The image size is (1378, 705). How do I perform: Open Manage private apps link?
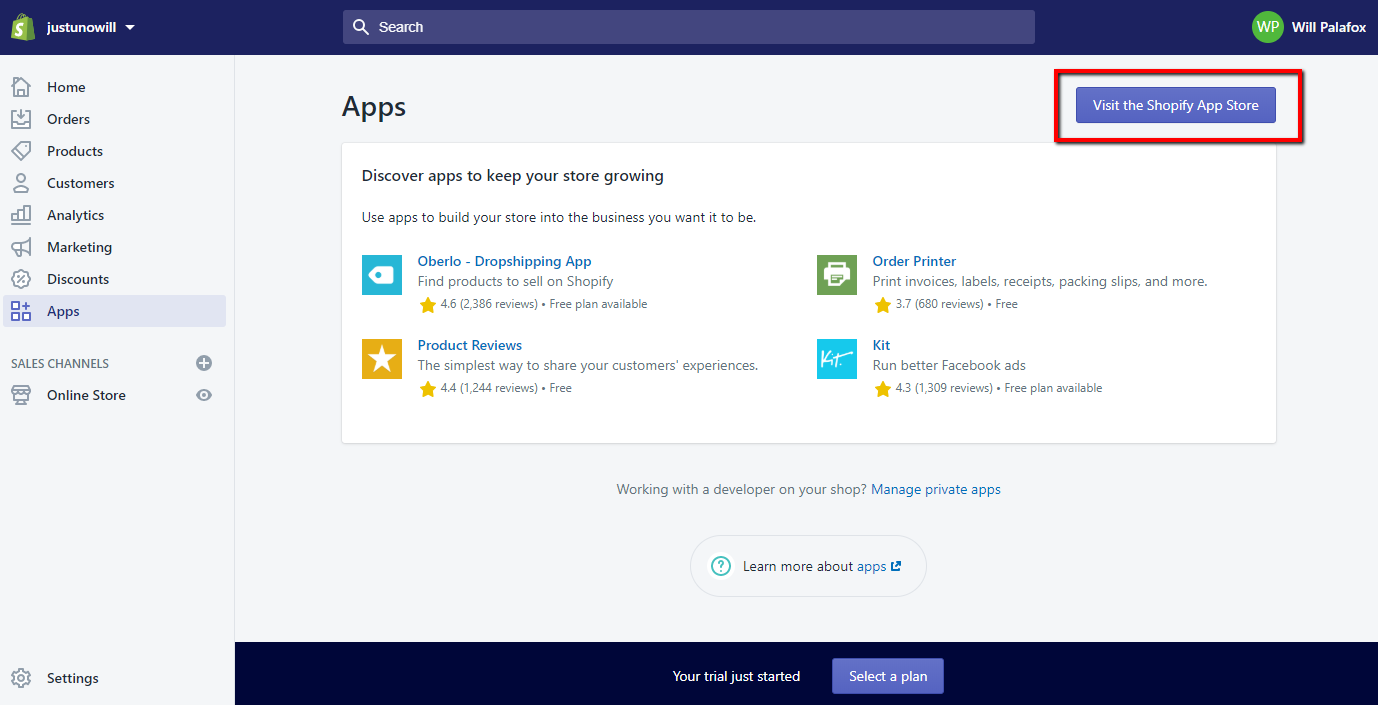click(935, 489)
